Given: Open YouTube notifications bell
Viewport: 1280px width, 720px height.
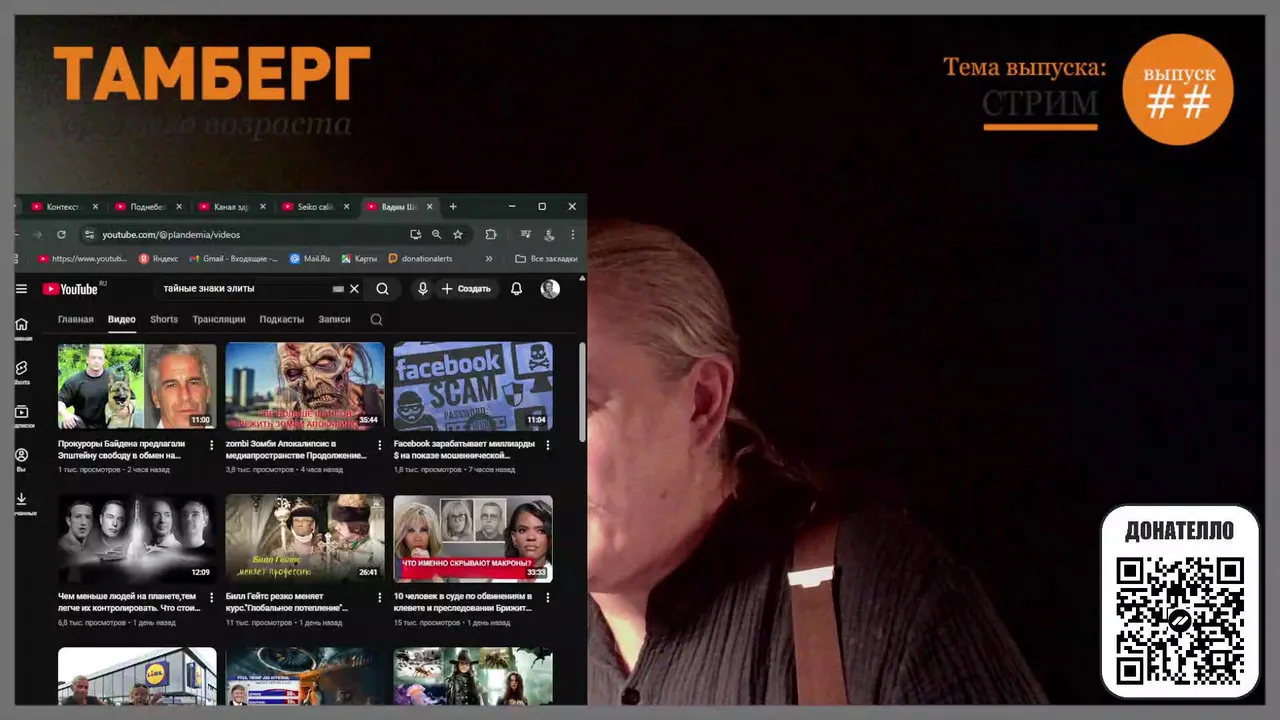Looking at the screenshot, I should point(516,289).
